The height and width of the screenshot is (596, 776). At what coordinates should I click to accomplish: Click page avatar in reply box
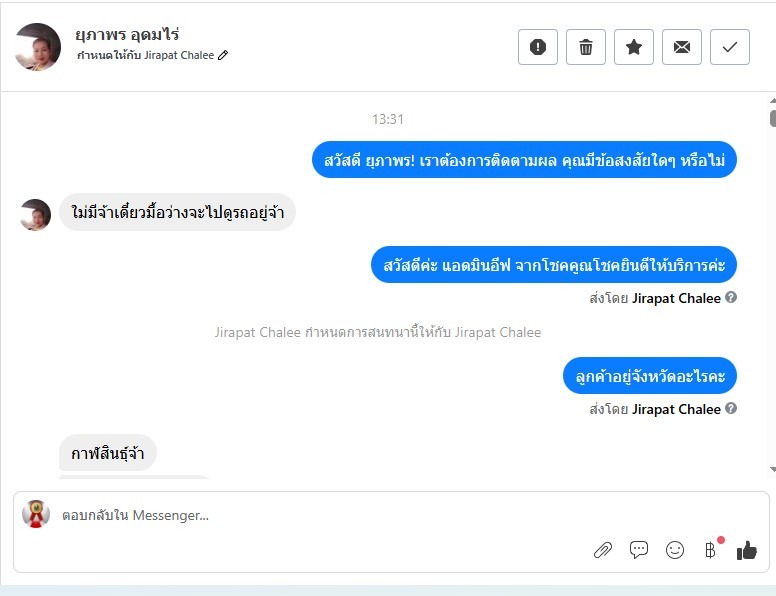[x=36, y=514]
